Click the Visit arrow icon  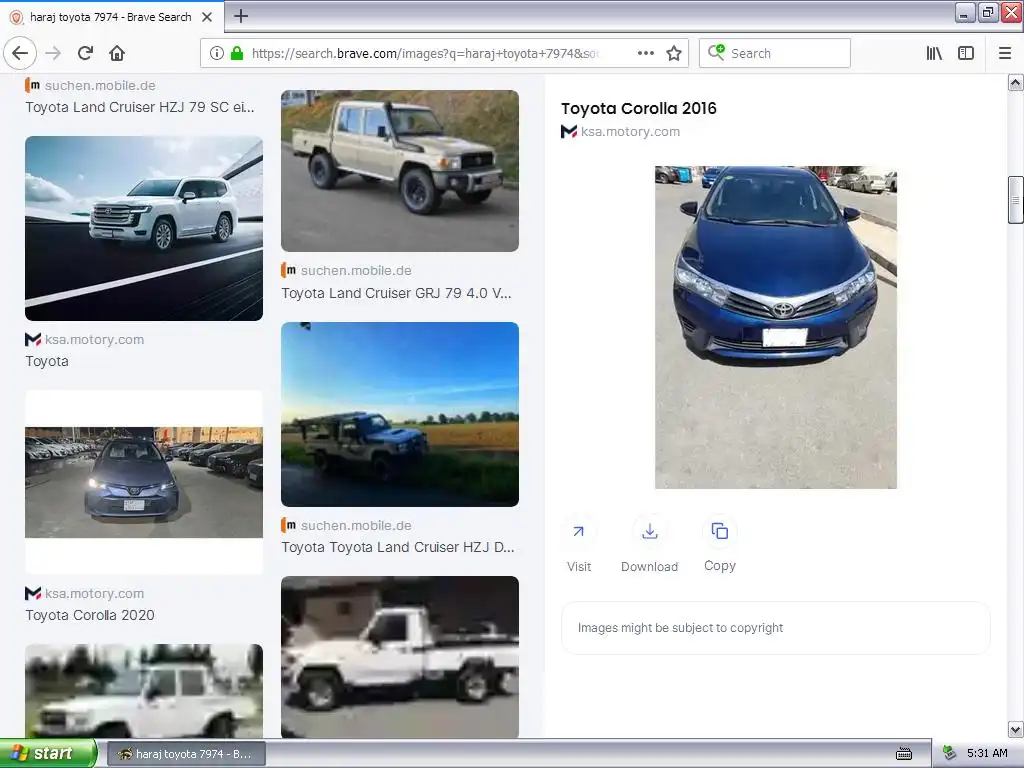click(x=579, y=532)
